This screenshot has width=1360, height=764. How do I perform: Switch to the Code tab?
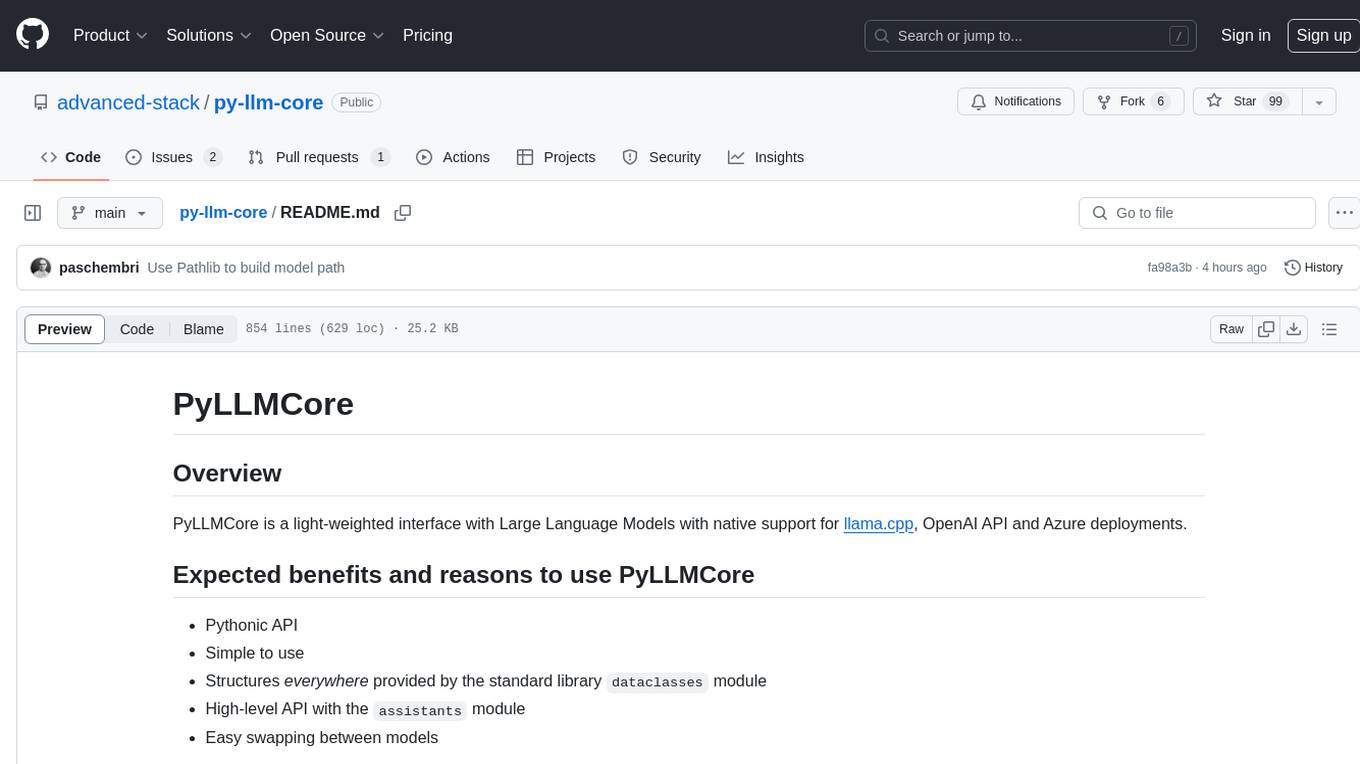click(71, 157)
